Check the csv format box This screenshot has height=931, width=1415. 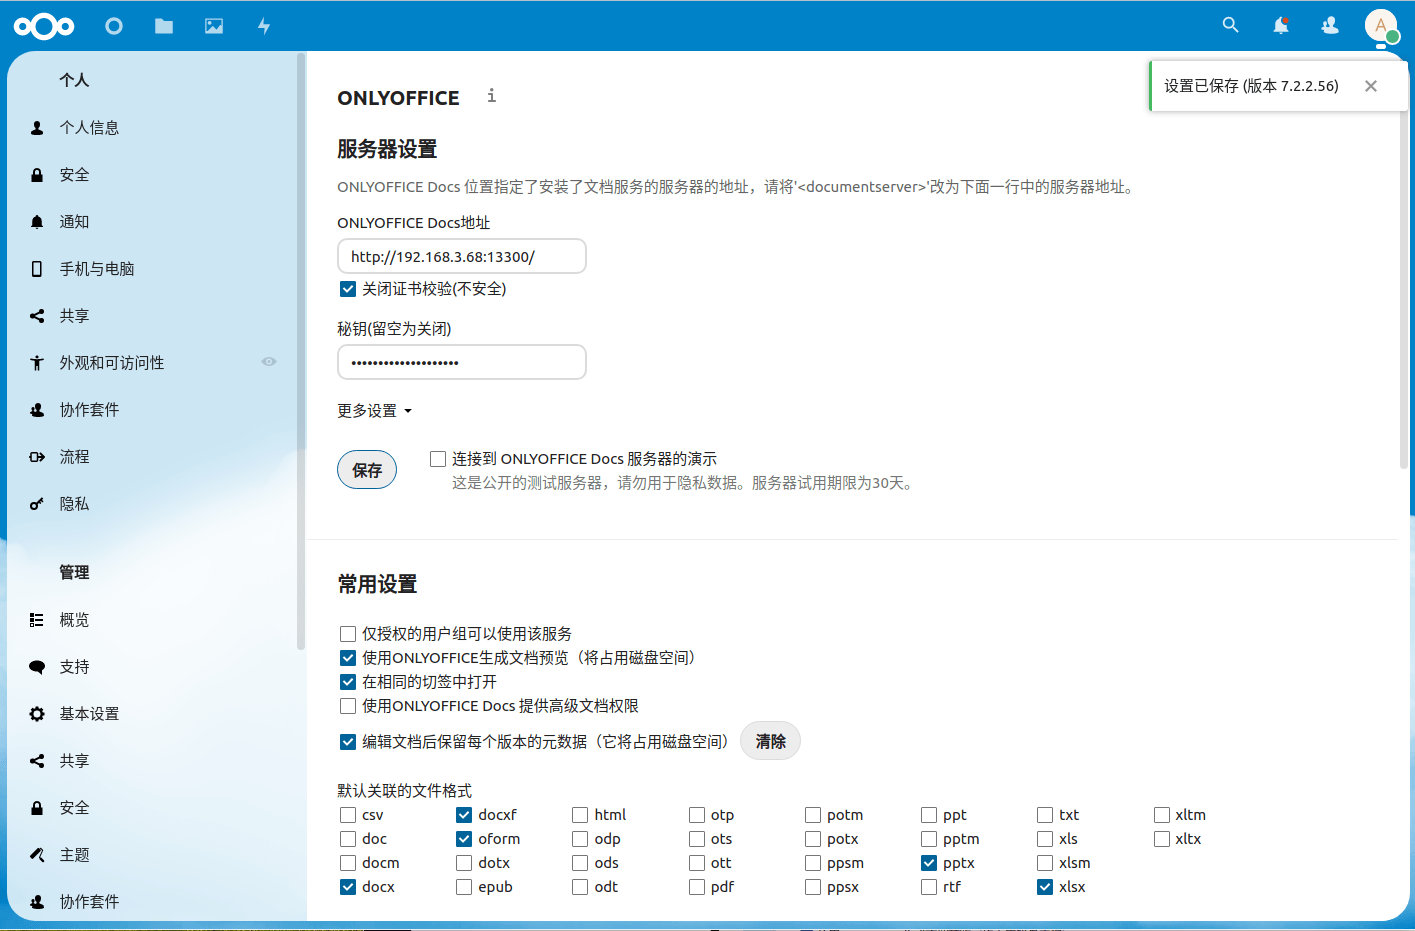click(x=348, y=815)
